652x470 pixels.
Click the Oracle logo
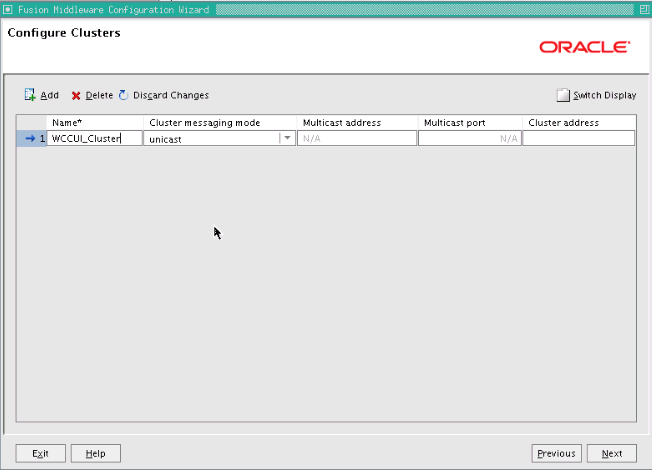(585, 47)
